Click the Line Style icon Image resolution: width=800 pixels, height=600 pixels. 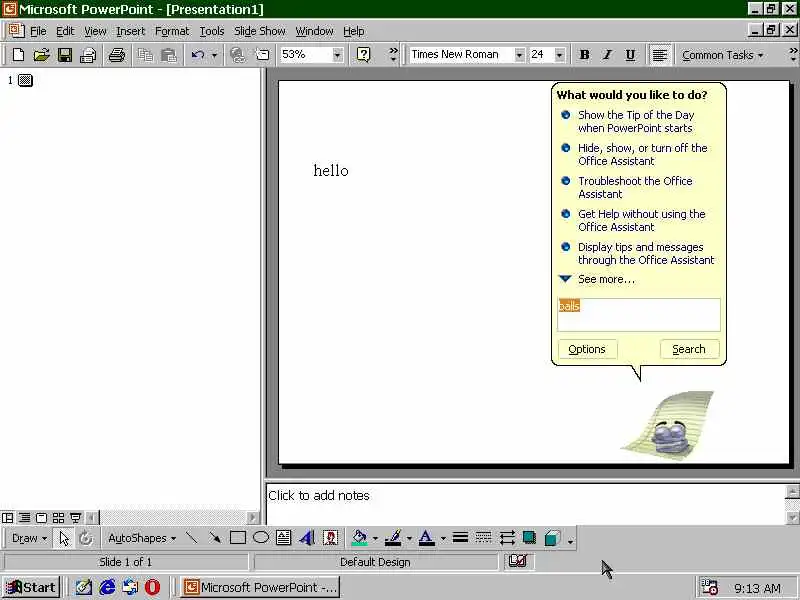pos(460,537)
